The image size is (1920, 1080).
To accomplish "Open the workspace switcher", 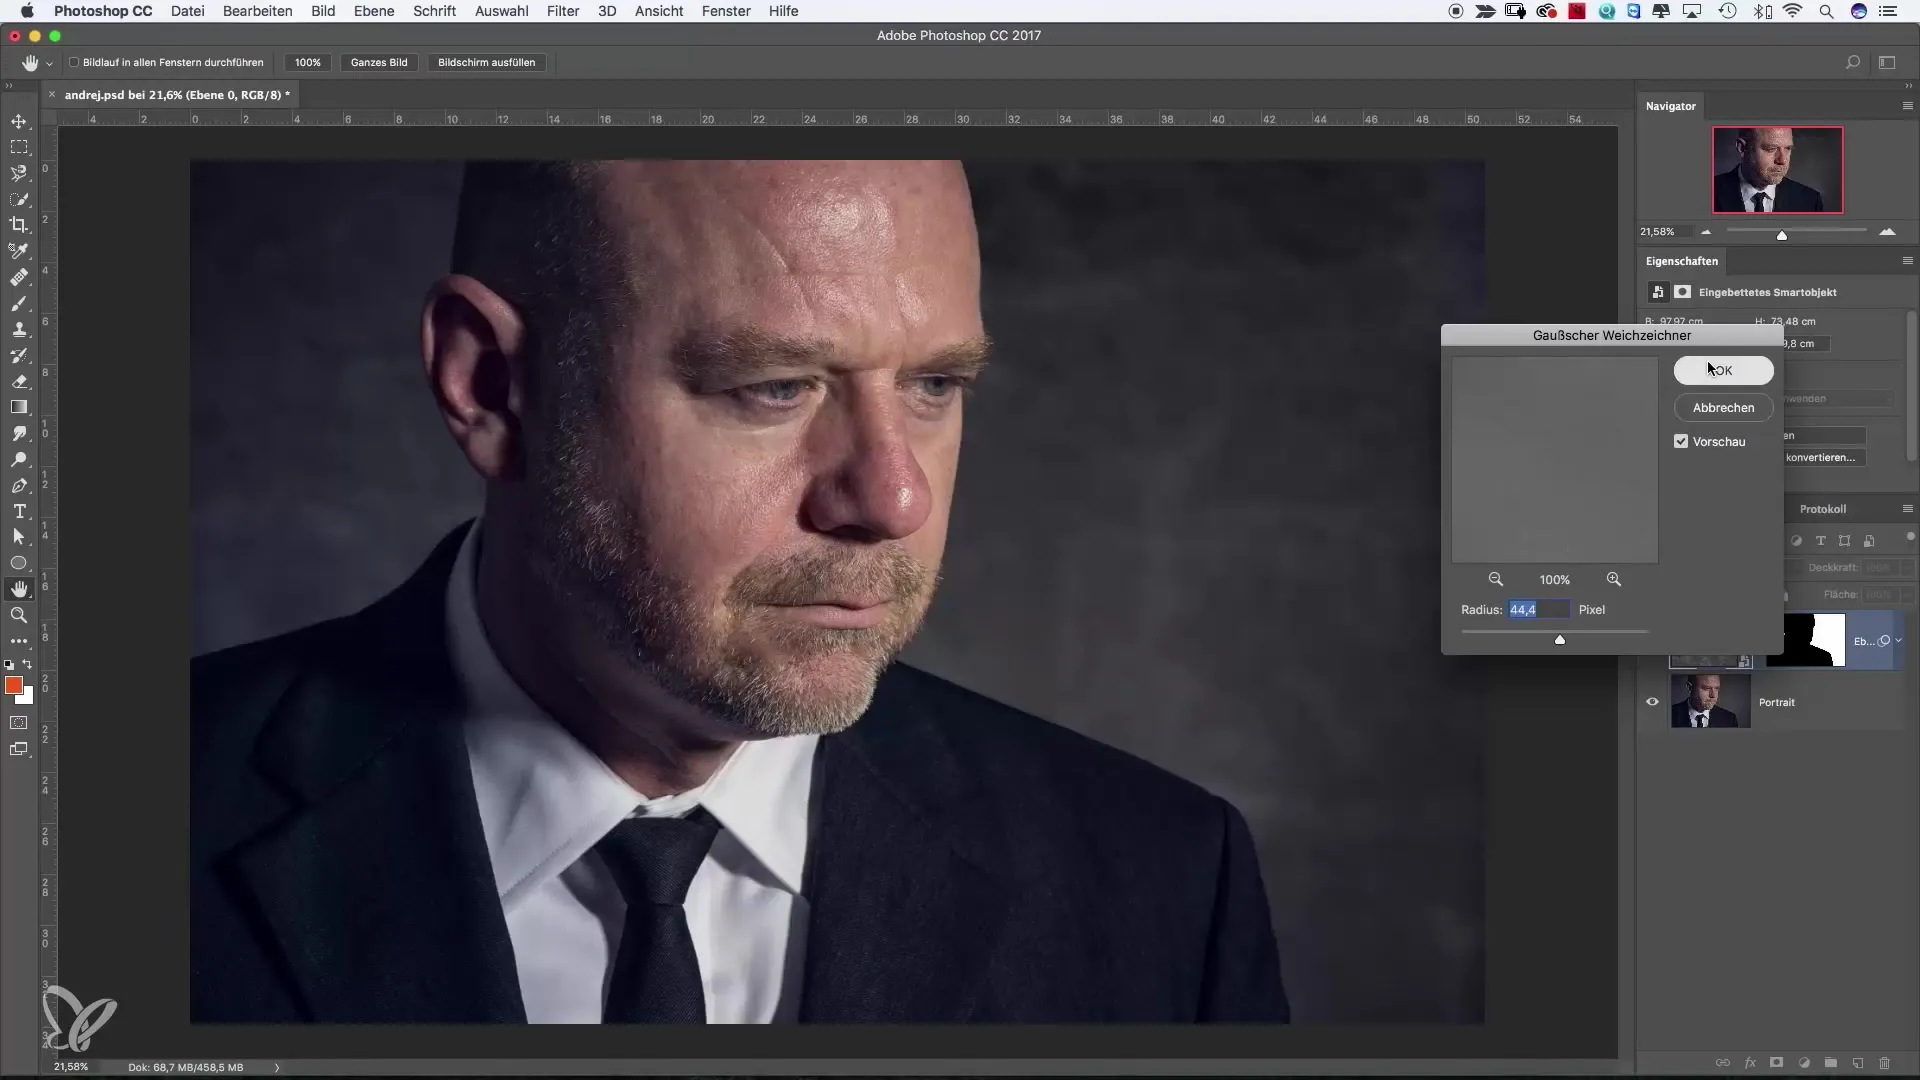I will click(1887, 62).
